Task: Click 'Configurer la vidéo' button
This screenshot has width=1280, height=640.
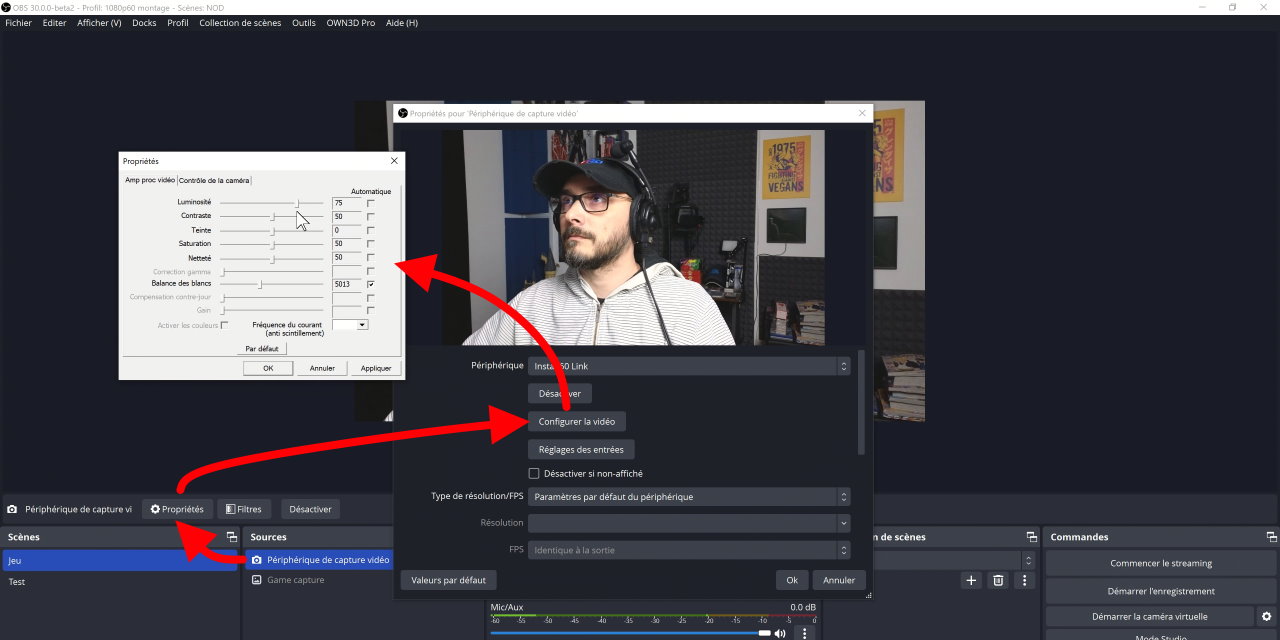Action: (576, 422)
